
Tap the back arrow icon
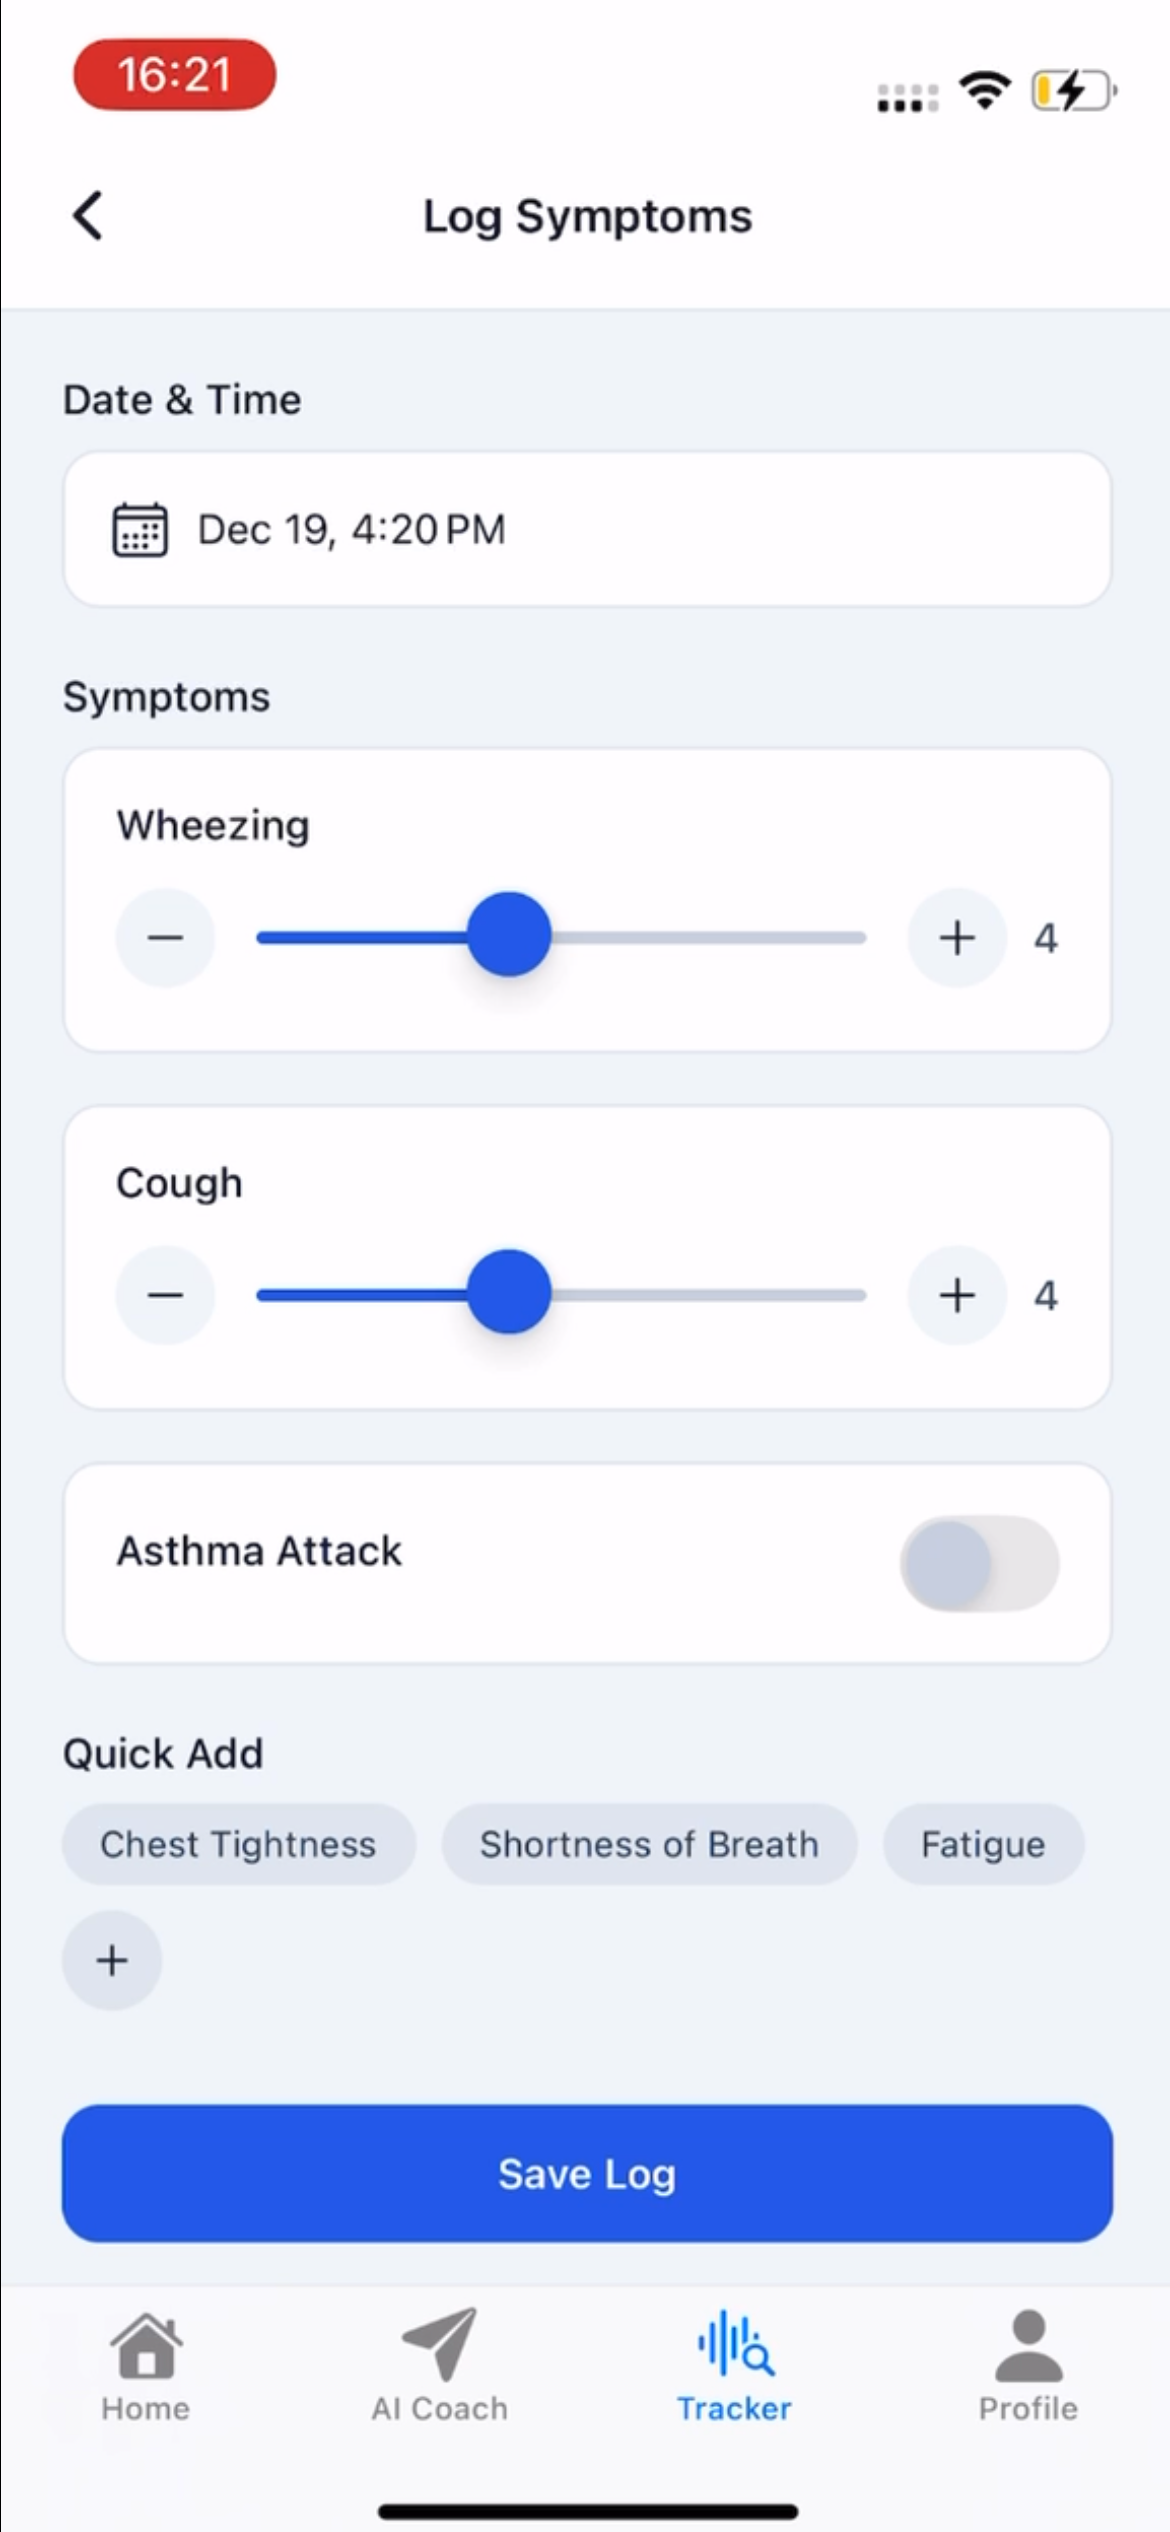(x=88, y=216)
